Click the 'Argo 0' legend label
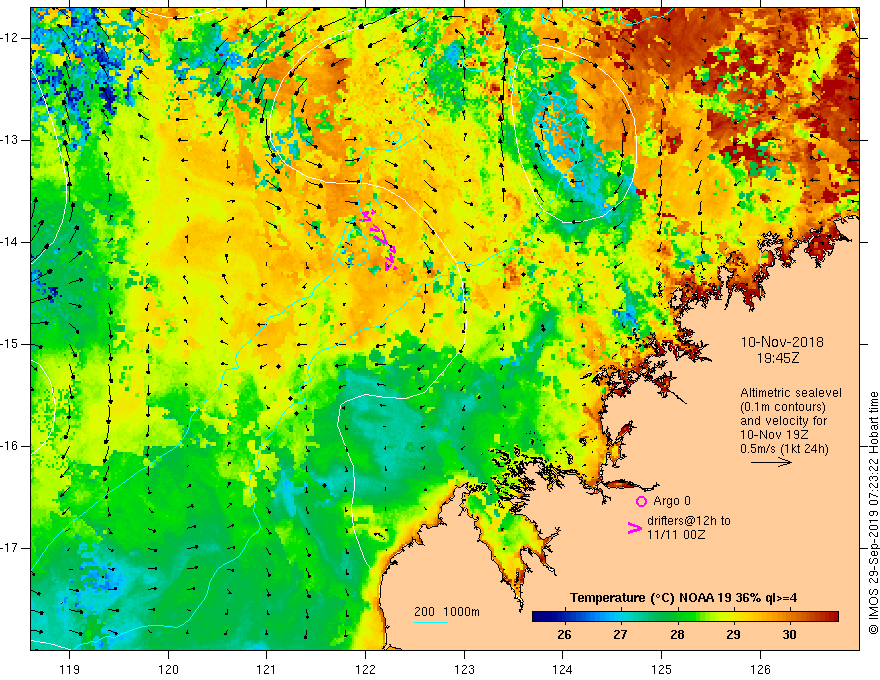Viewport: 880px width, 680px height. coord(672,501)
